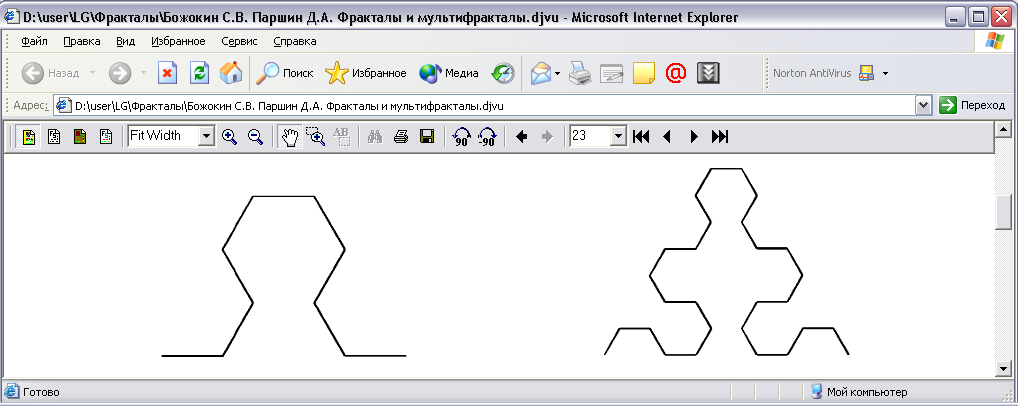Zoom in with the magnifier plus icon

[229, 136]
